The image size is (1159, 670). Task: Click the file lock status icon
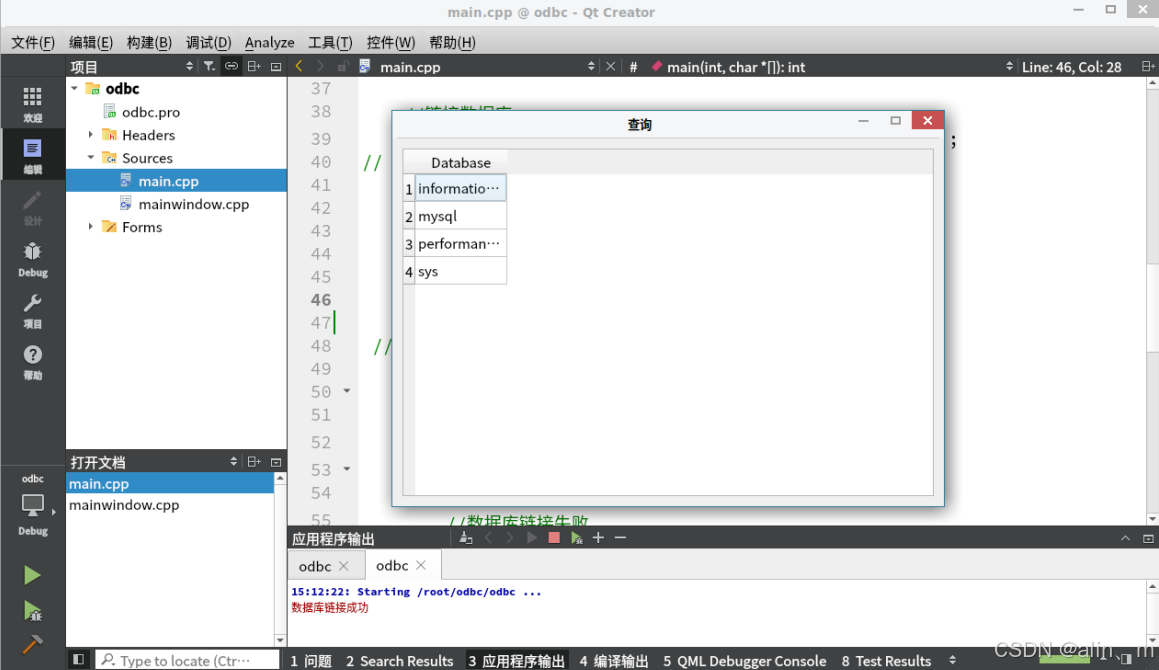coord(342,67)
